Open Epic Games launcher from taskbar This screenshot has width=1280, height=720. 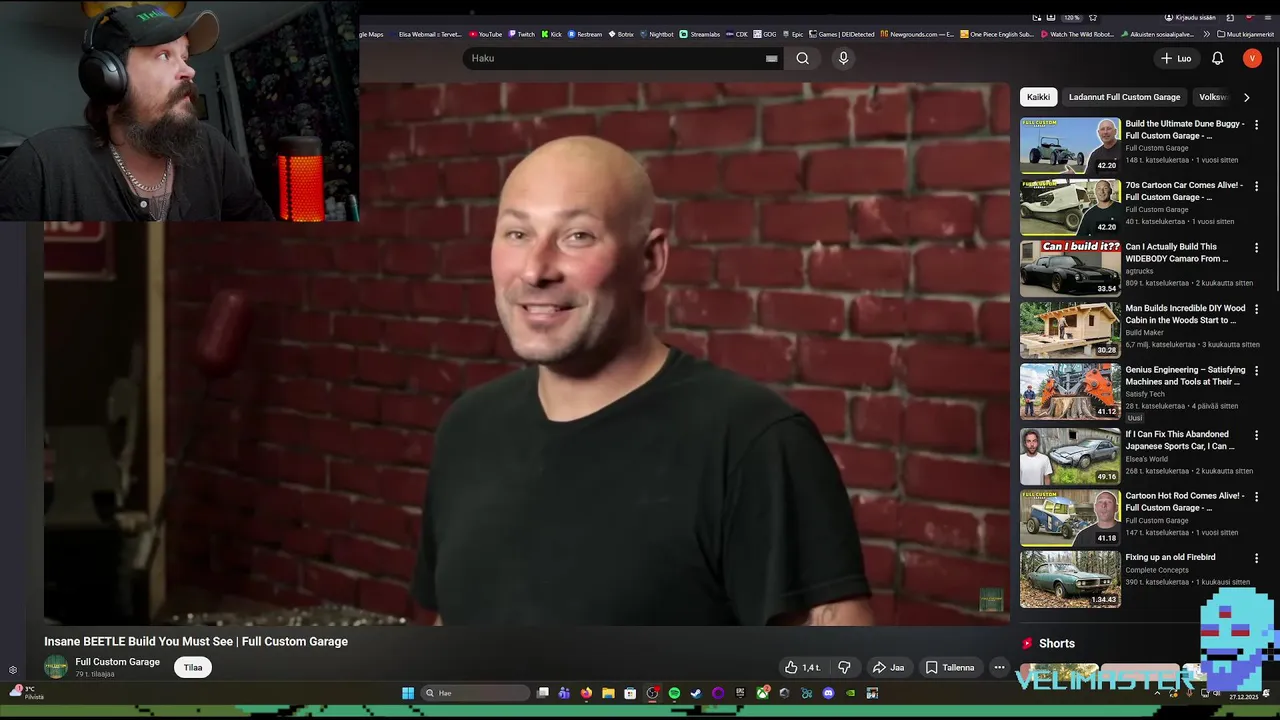point(740,693)
